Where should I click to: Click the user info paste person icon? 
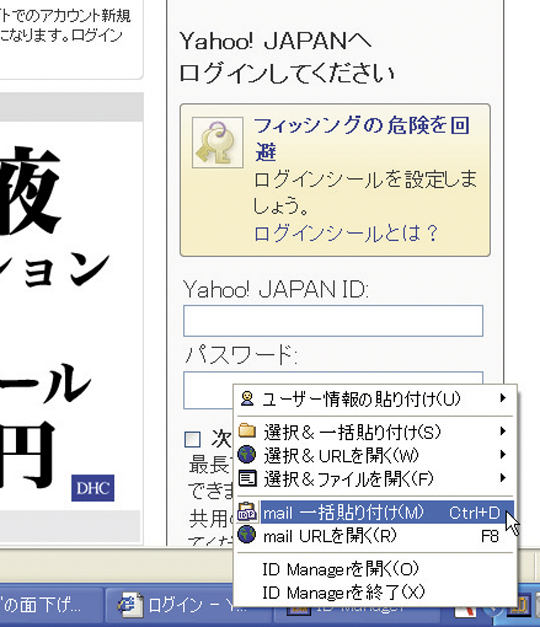(x=247, y=399)
